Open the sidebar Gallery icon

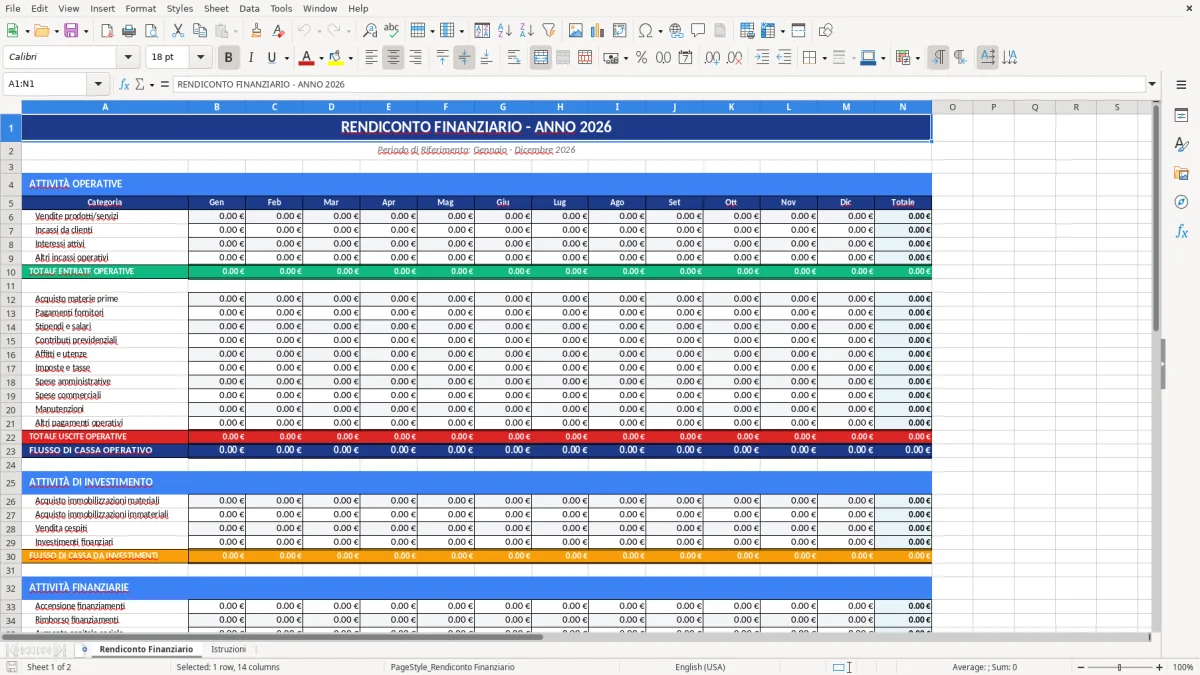tap(1181, 173)
